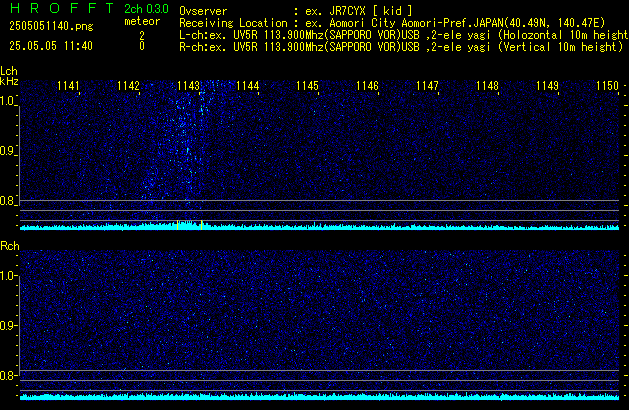Image resolution: width=629 pixels, height=410 pixels.
Task: Click the Lch cyan signal level strip
Action: click(319, 227)
